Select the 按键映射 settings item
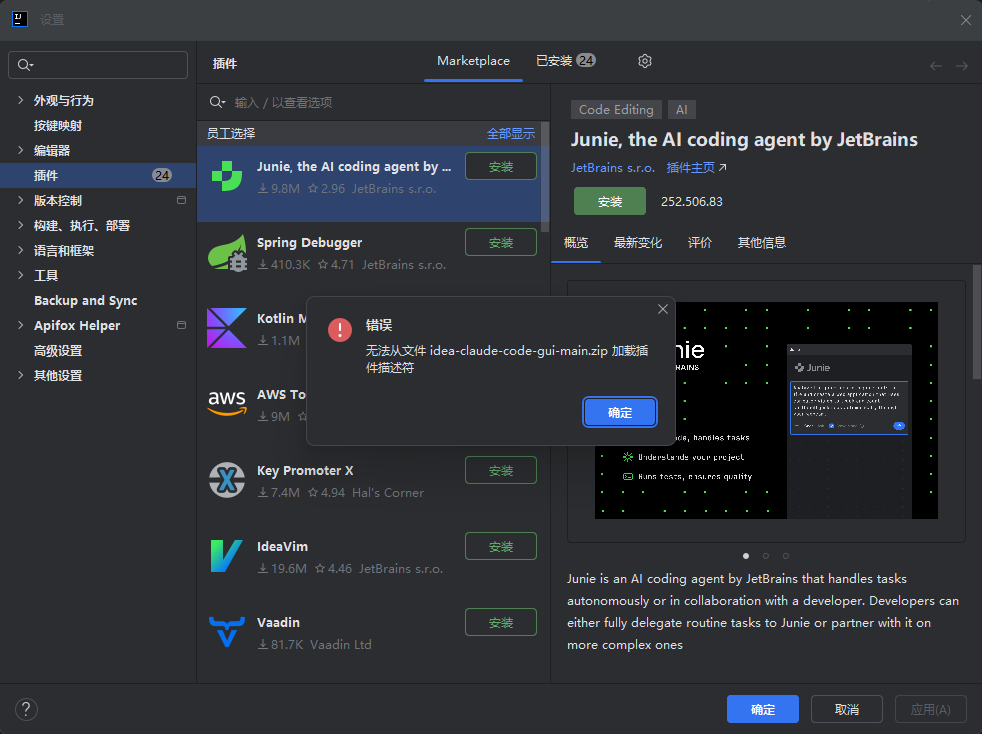The image size is (982, 734). coord(98,125)
